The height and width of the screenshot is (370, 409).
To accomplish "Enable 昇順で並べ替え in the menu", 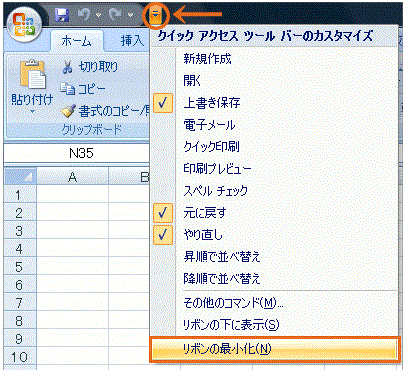I will pyautogui.click(x=274, y=257).
